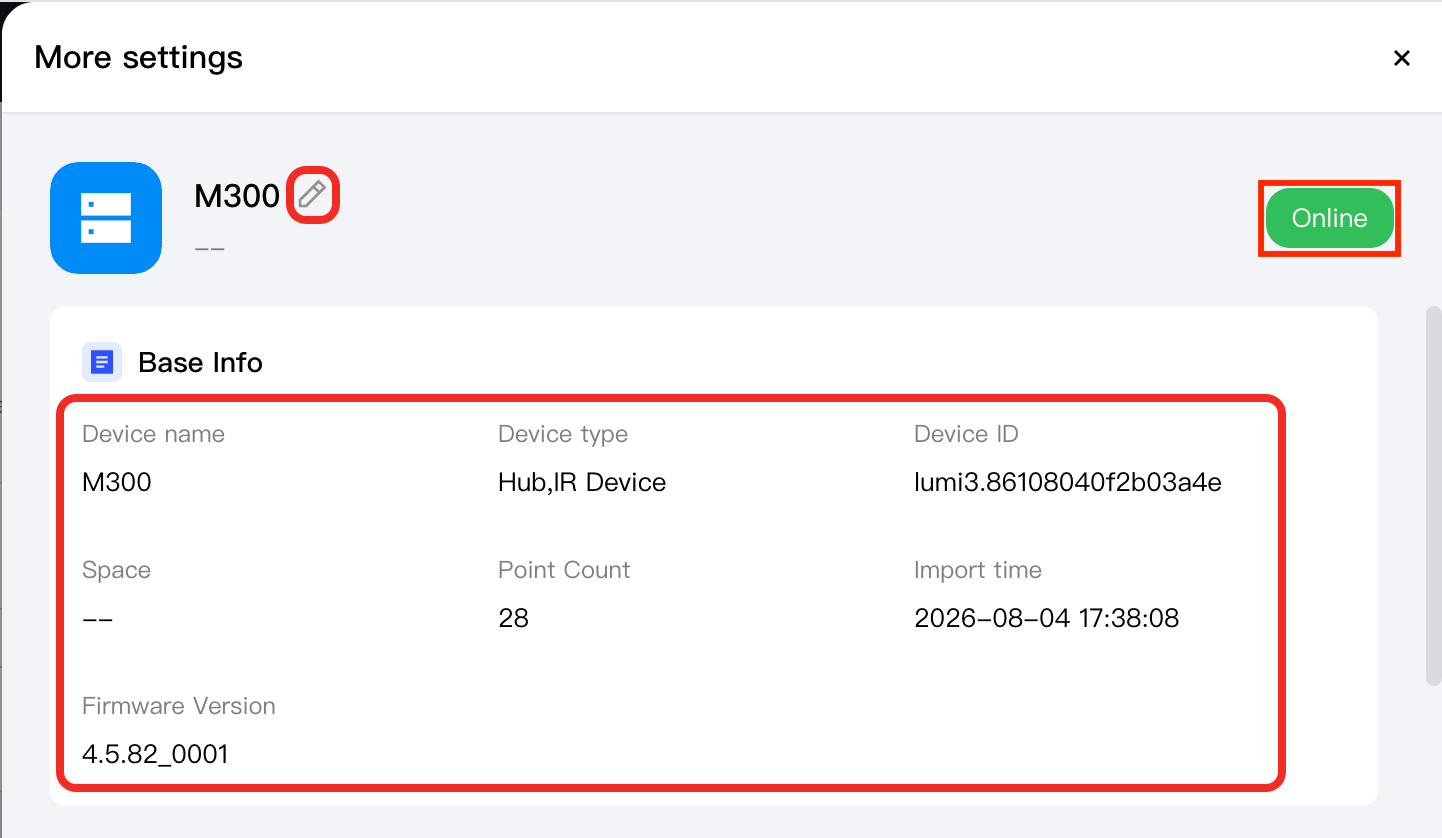Click the Firmware Version value 4.5.82_0001

155,754
